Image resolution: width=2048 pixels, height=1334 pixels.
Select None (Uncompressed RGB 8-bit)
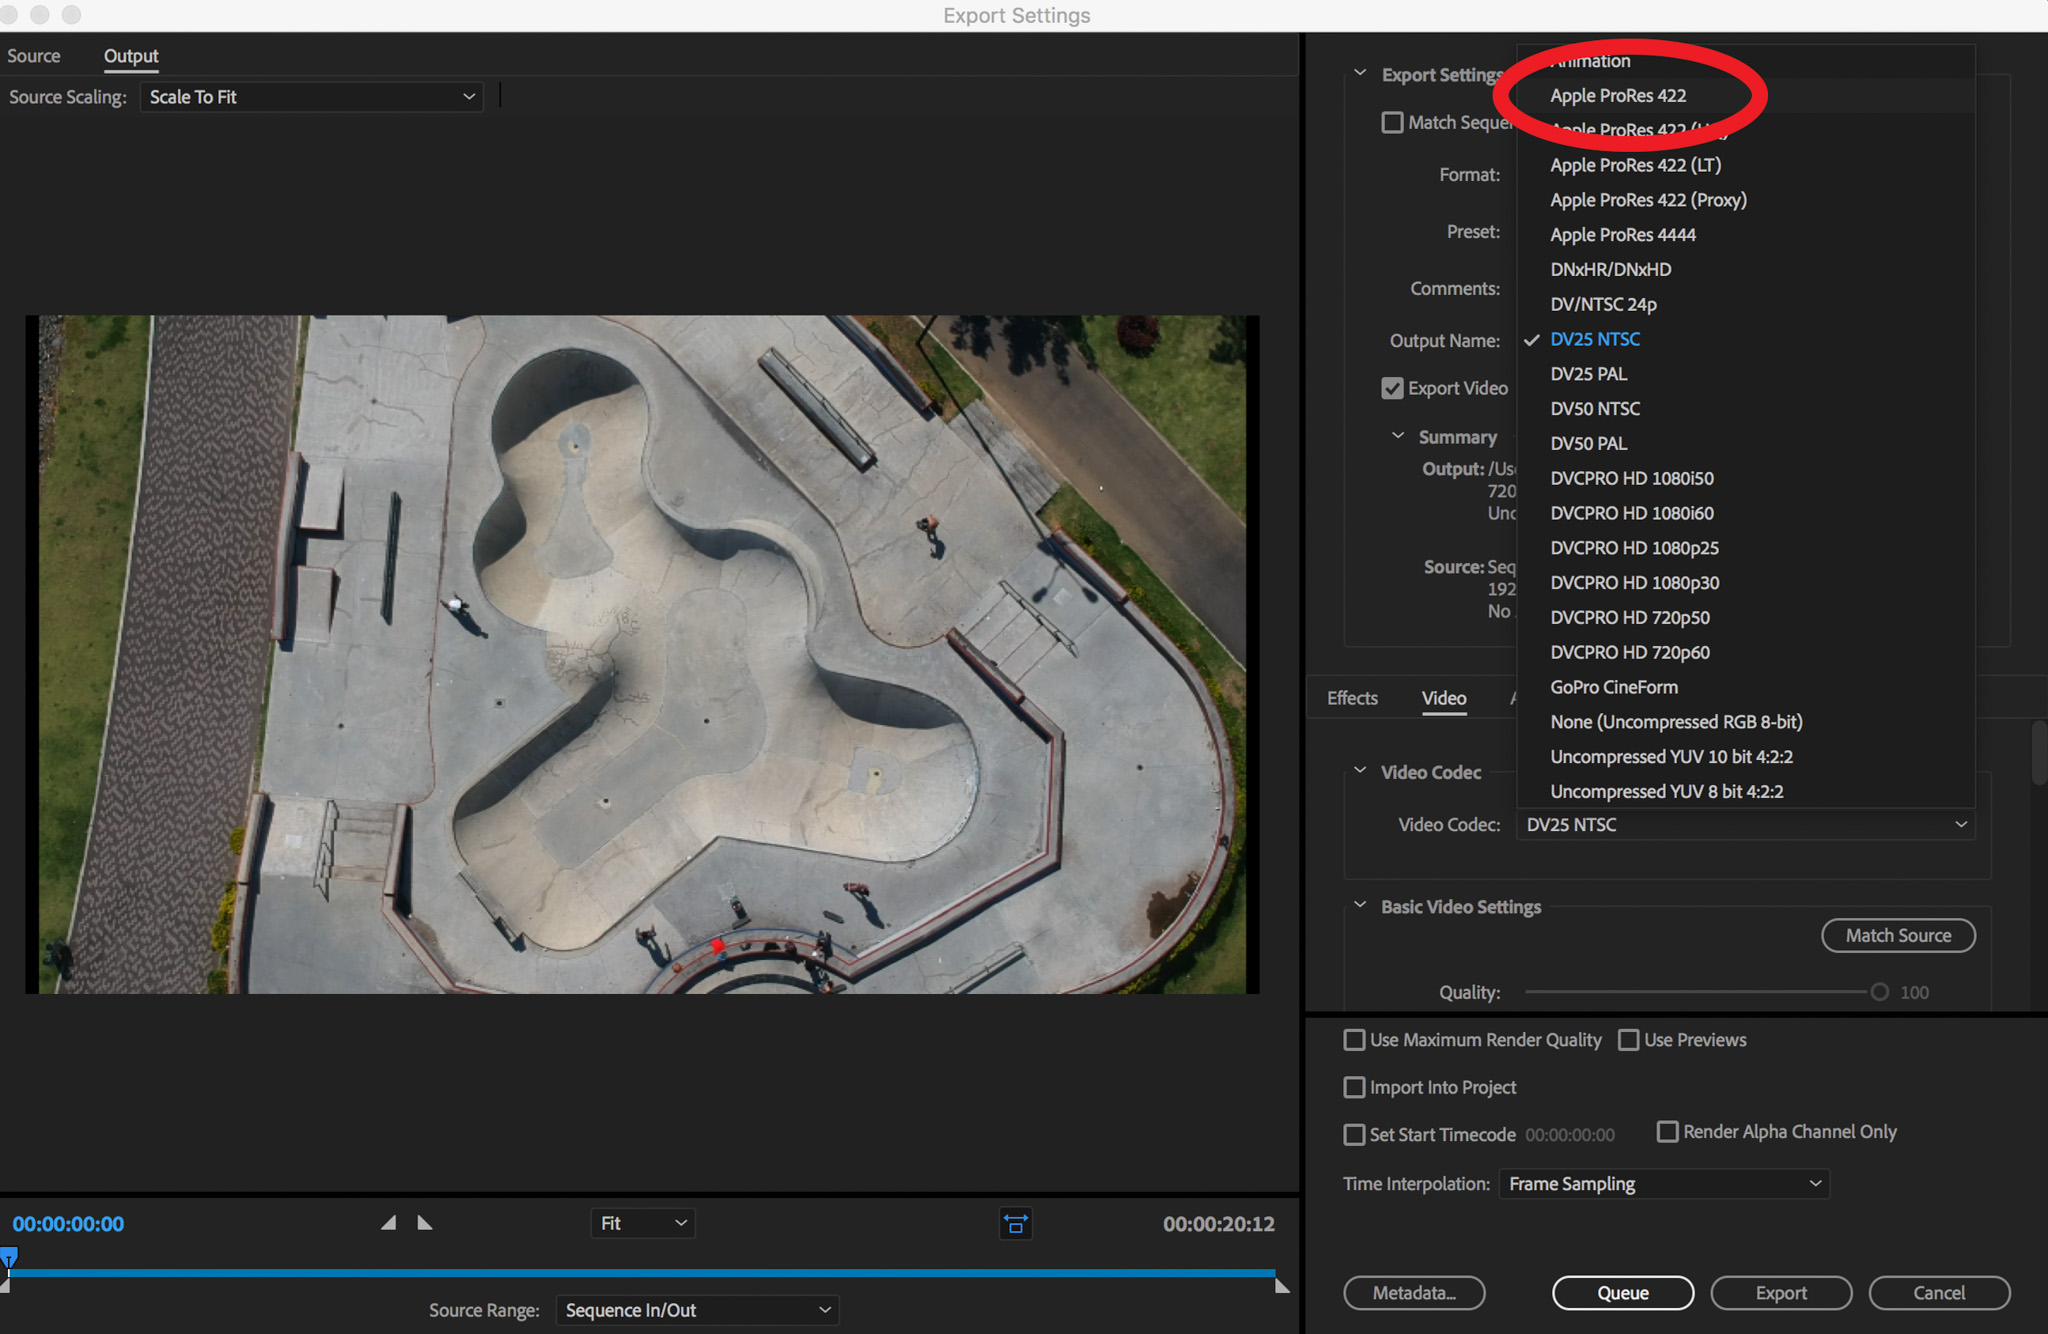[x=1745, y=722]
